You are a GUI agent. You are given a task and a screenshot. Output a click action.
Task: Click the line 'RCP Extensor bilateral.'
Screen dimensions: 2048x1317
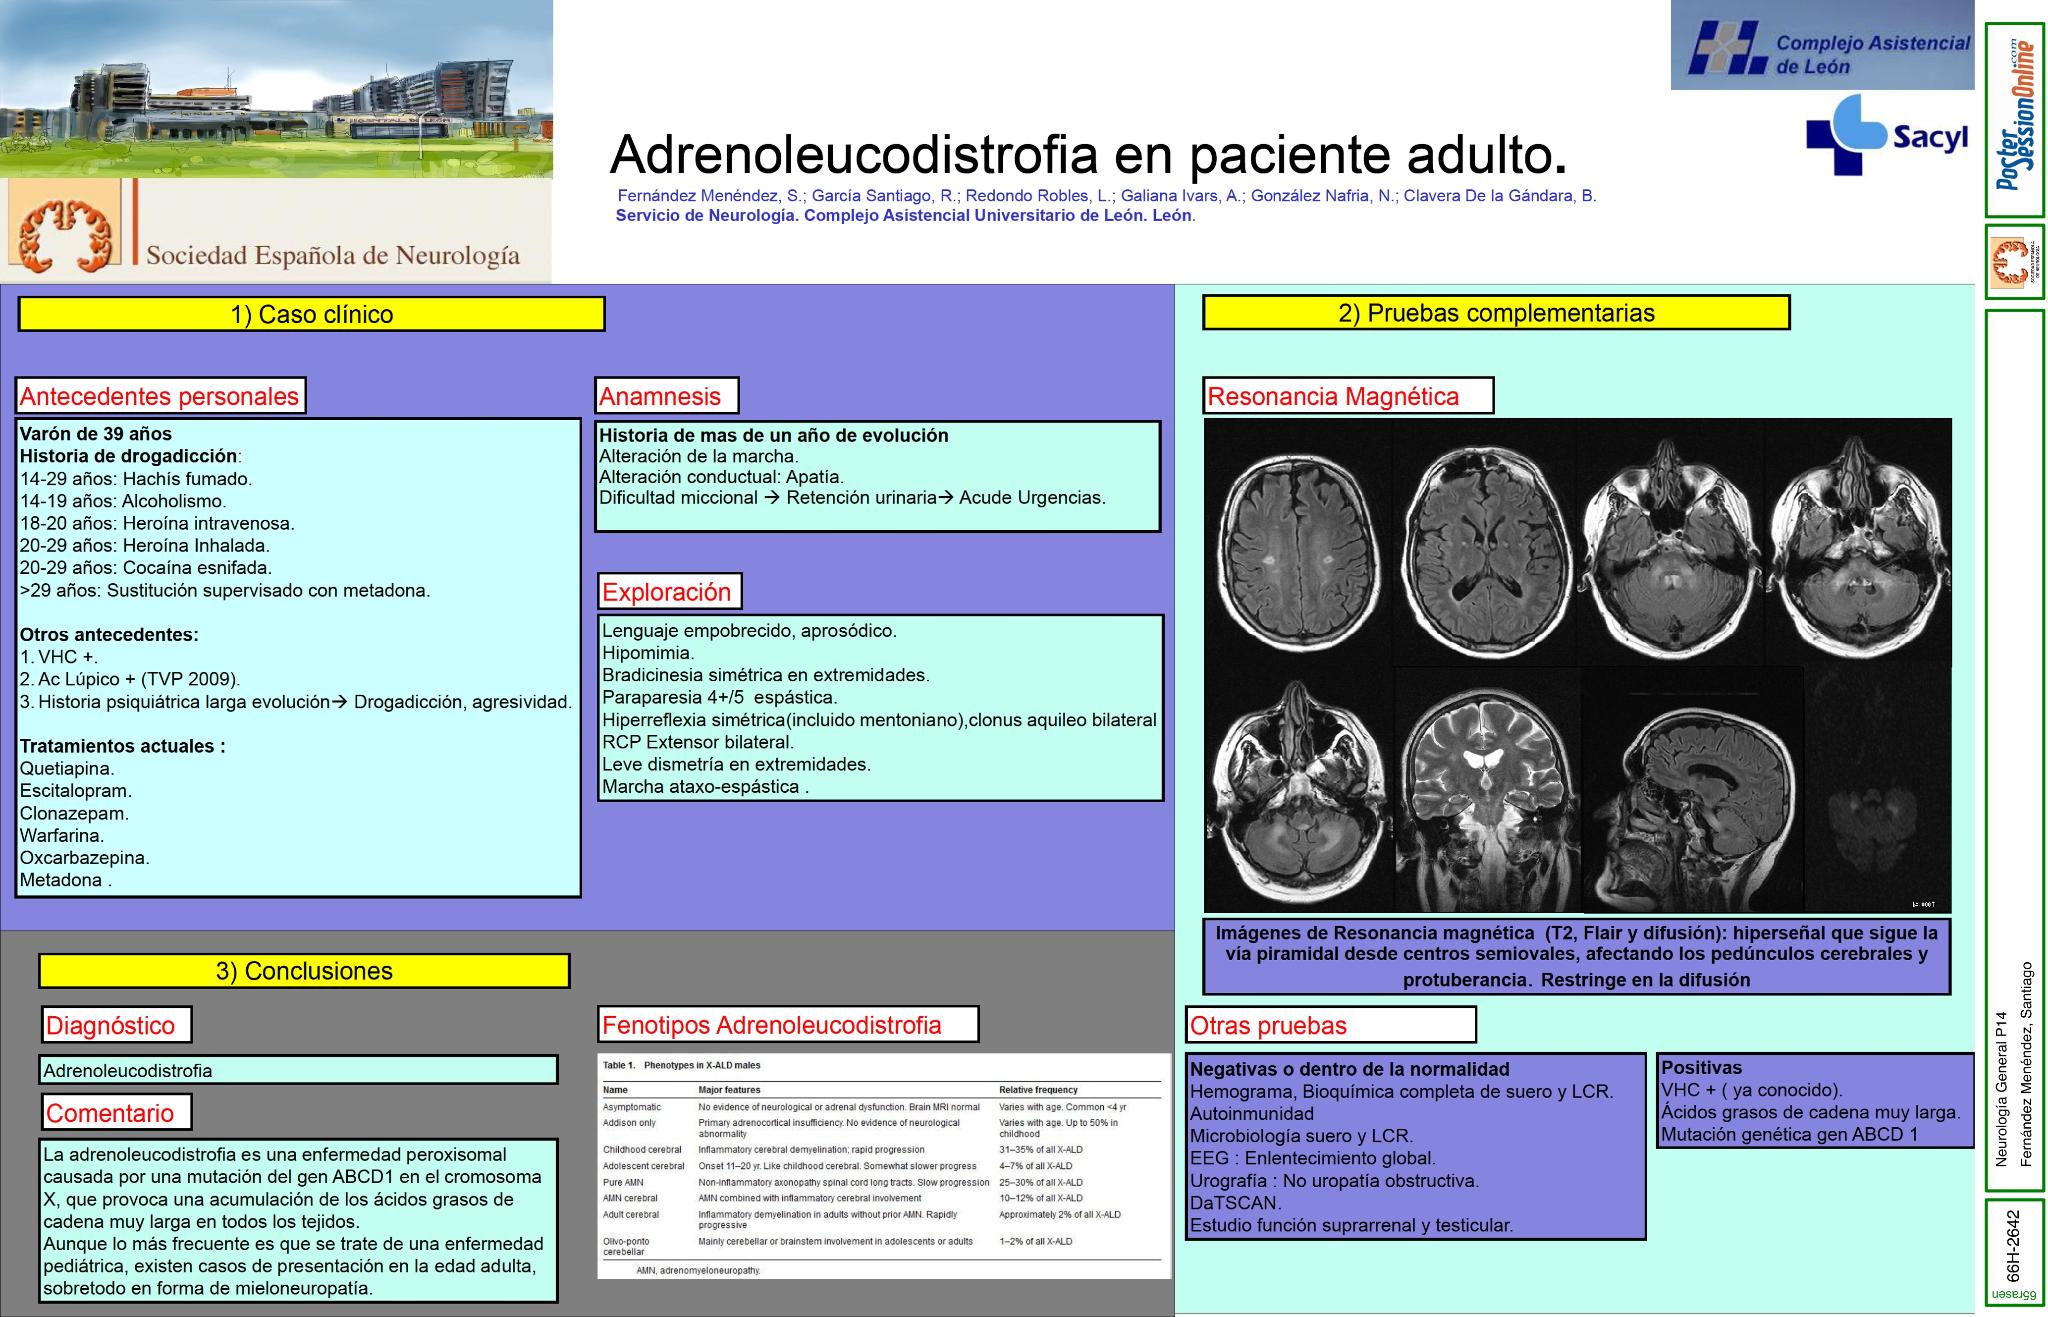(698, 742)
